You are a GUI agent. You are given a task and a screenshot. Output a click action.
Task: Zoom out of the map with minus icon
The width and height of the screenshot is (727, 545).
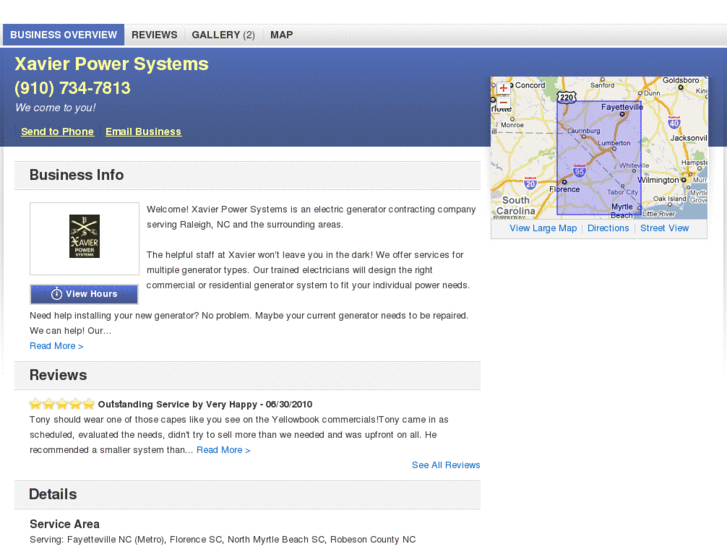coord(503,103)
